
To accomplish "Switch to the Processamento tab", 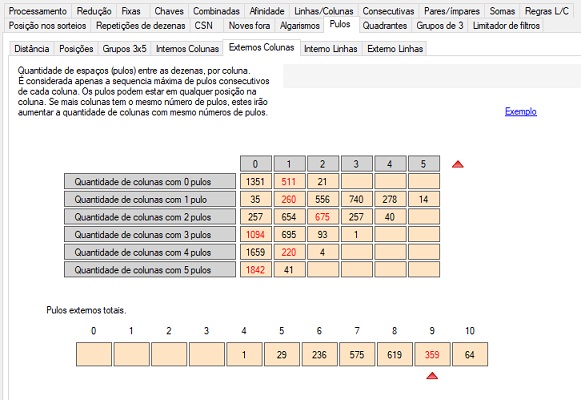I will pyautogui.click(x=37, y=11).
